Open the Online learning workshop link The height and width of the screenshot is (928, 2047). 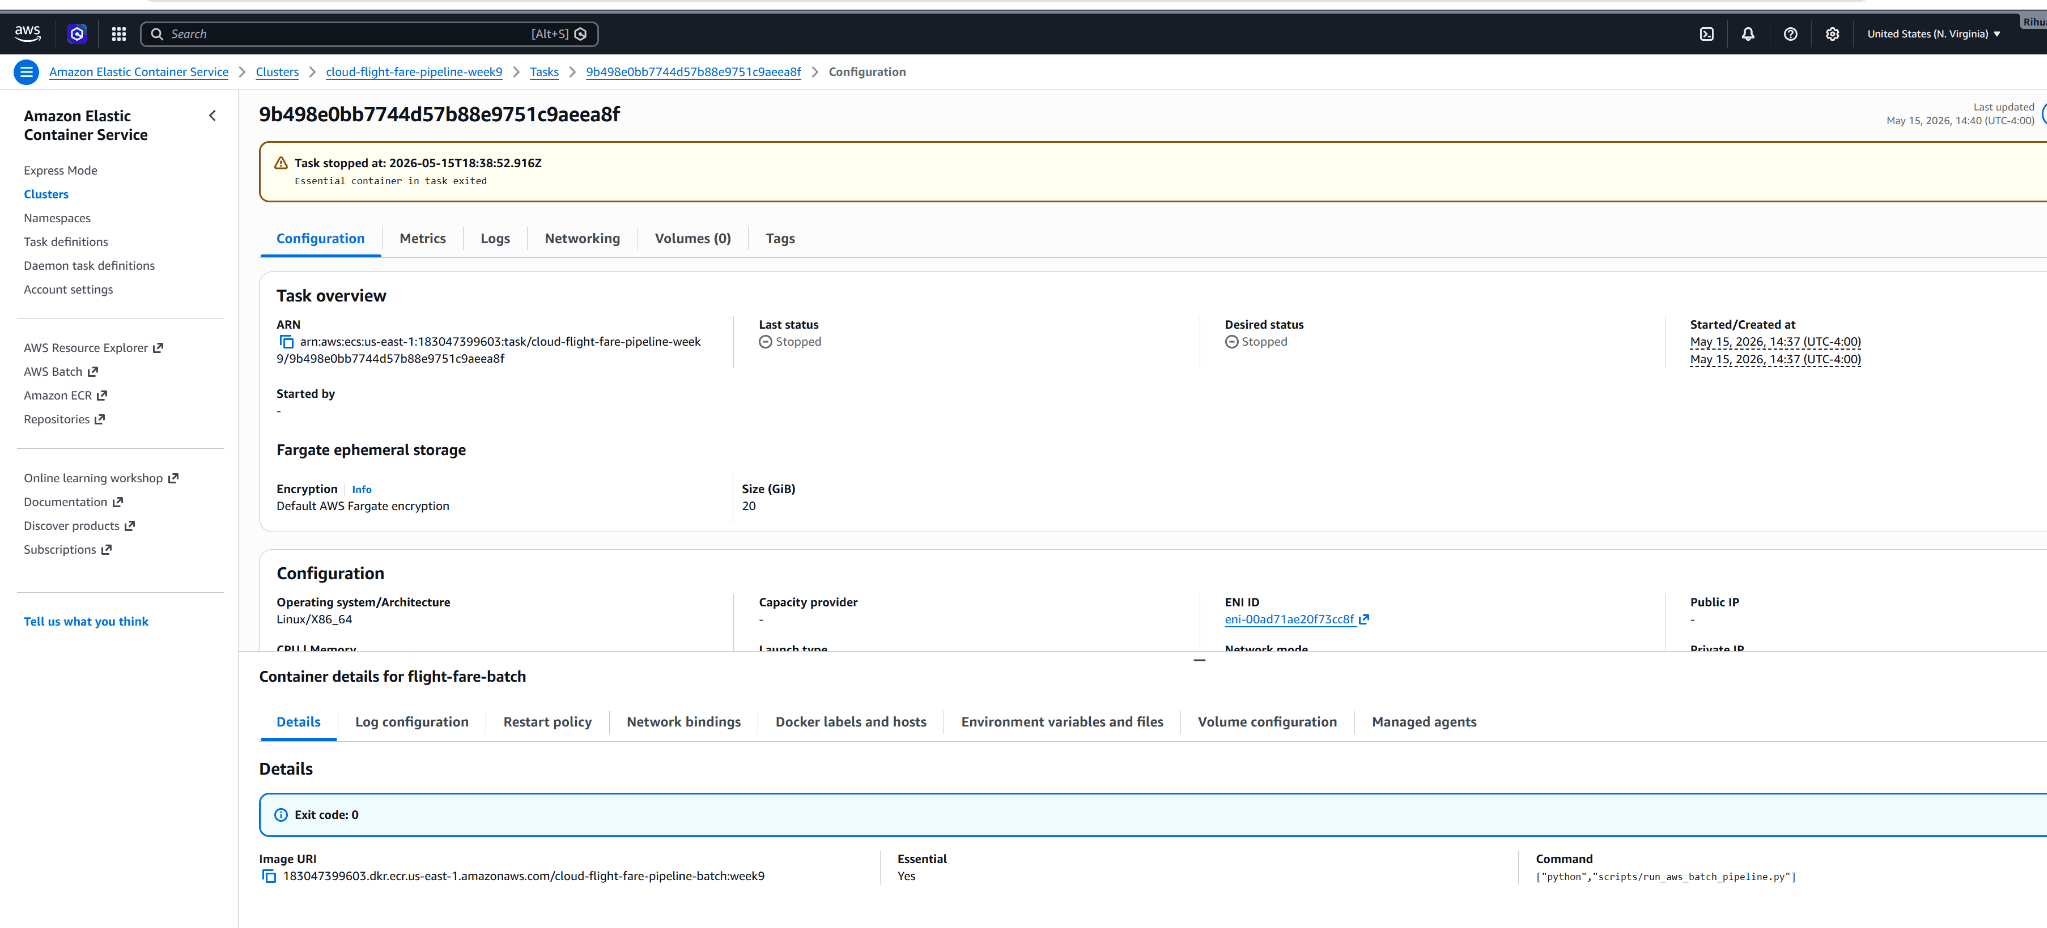(101, 479)
